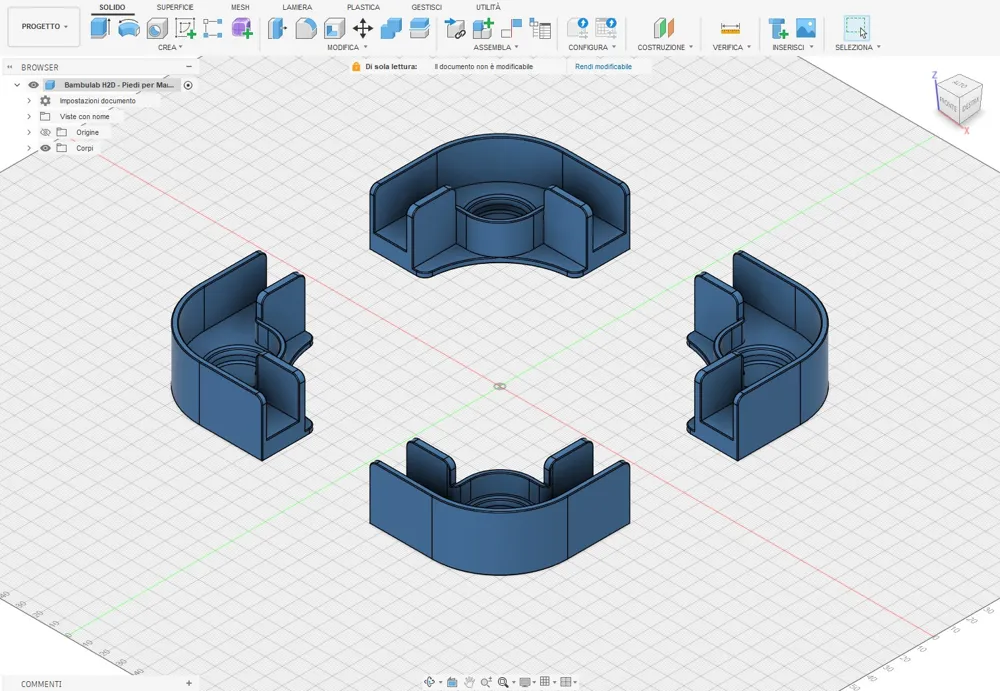
Task: Select the Offset Face tool icon
Action: (420, 28)
